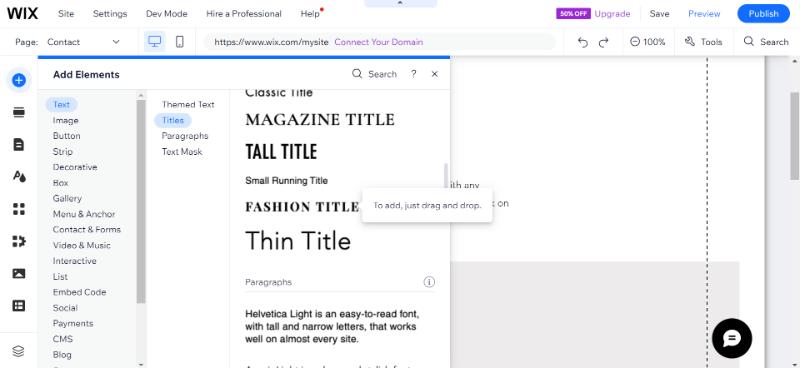Open the Pages & Menu sidebar icon
Screen dimensions: 800x368
[19, 144]
